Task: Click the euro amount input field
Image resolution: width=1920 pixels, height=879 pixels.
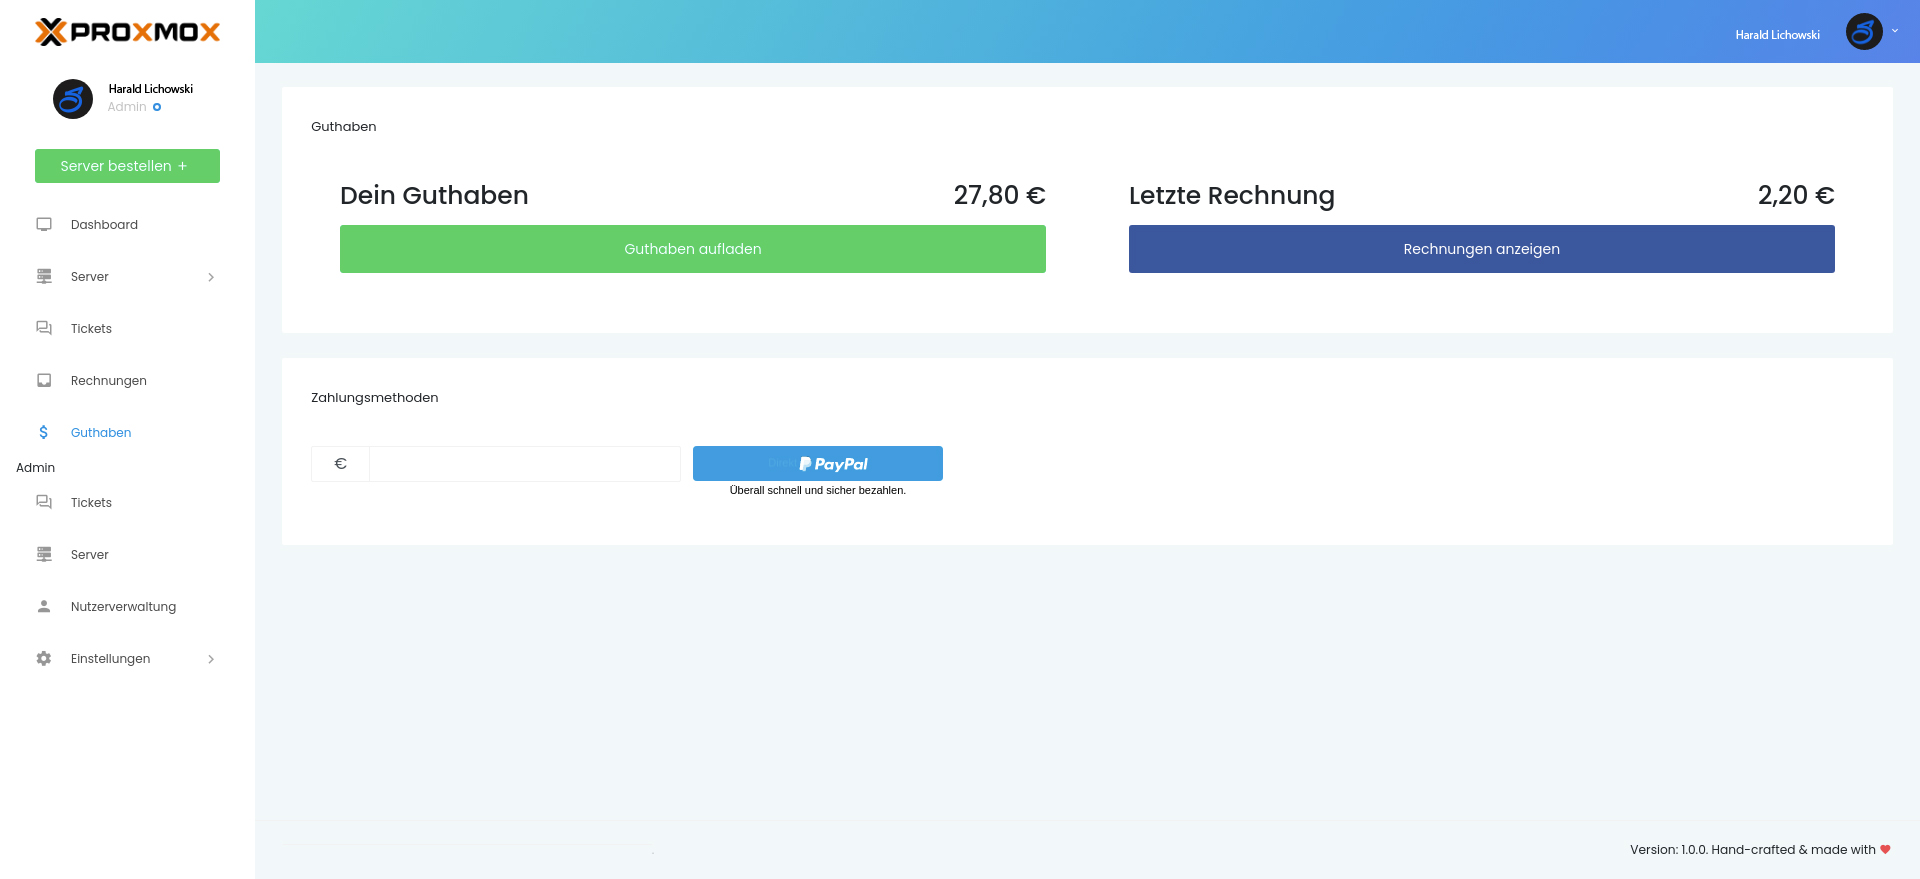Action: [524, 464]
